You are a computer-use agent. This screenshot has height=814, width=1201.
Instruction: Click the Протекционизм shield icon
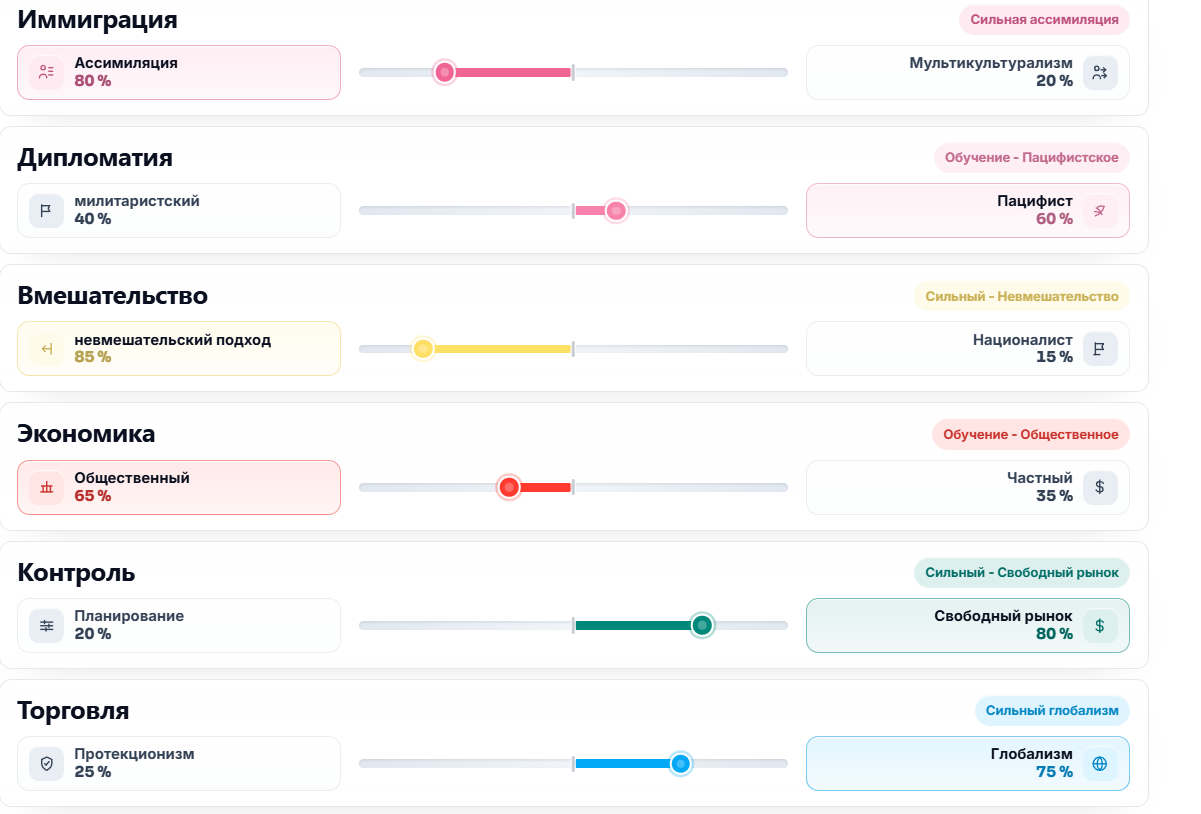click(x=46, y=763)
